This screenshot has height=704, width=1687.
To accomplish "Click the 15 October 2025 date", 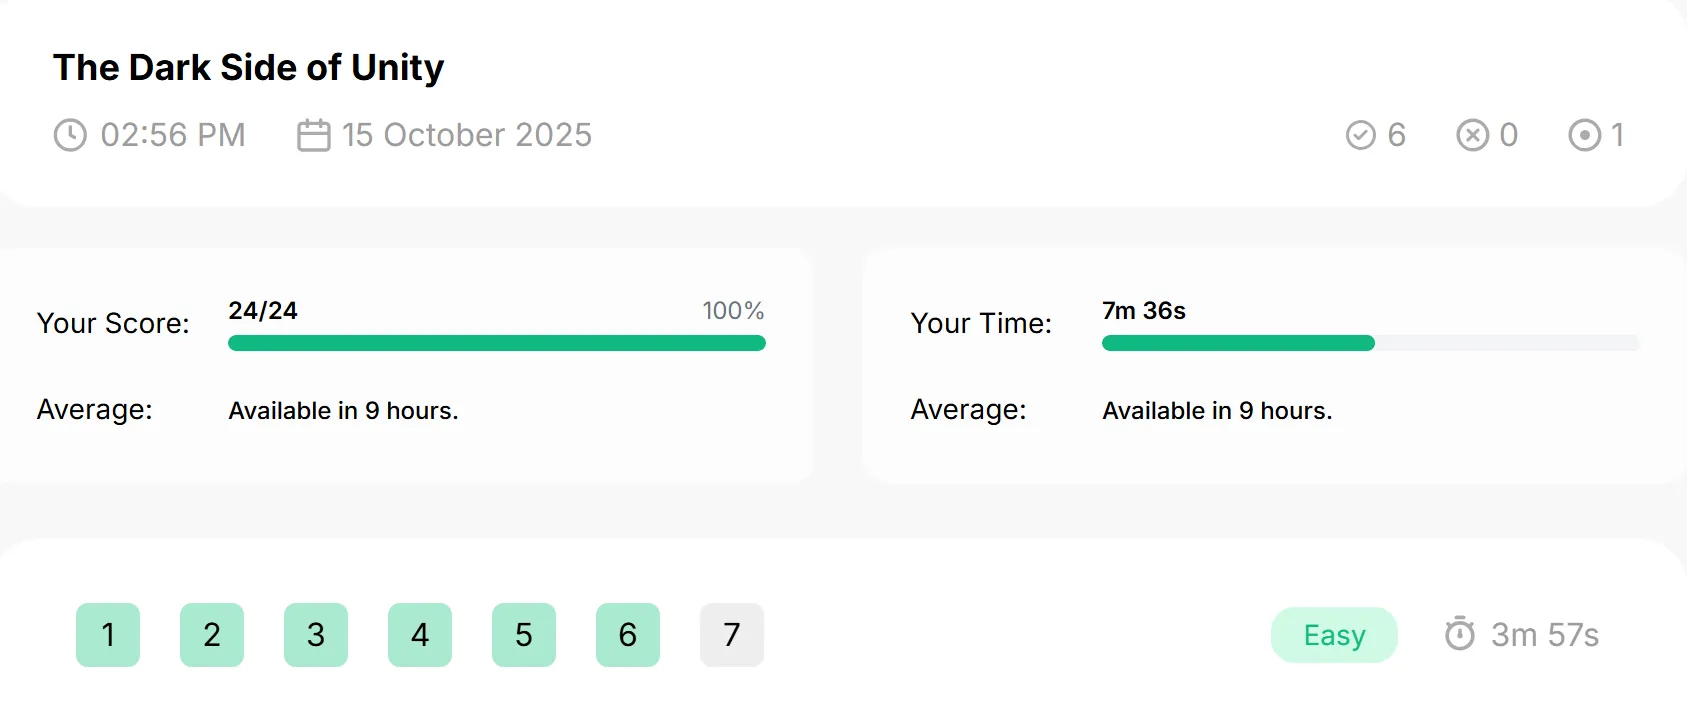I will click(467, 135).
